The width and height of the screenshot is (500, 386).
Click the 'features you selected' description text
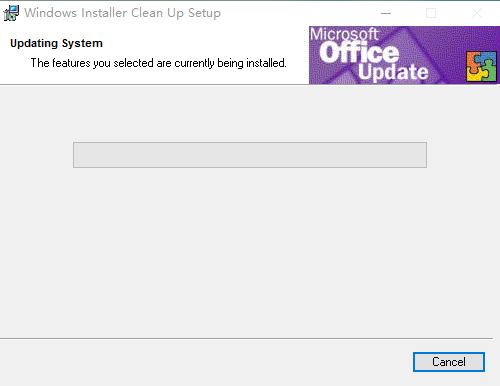[x=158, y=63]
